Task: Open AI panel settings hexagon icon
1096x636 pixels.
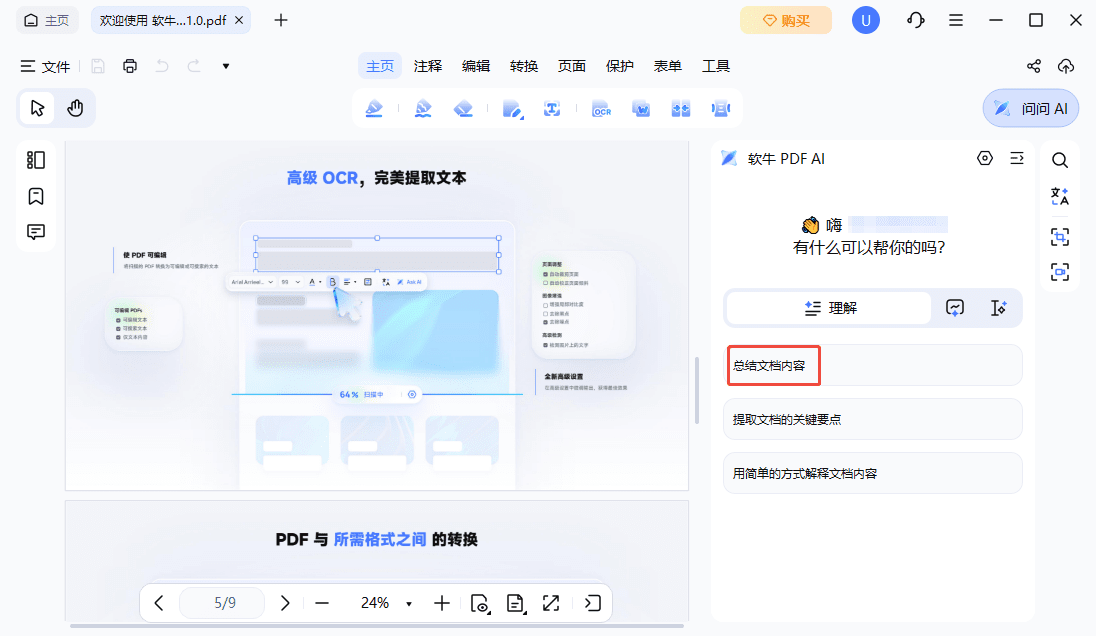Action: [985, 159]
